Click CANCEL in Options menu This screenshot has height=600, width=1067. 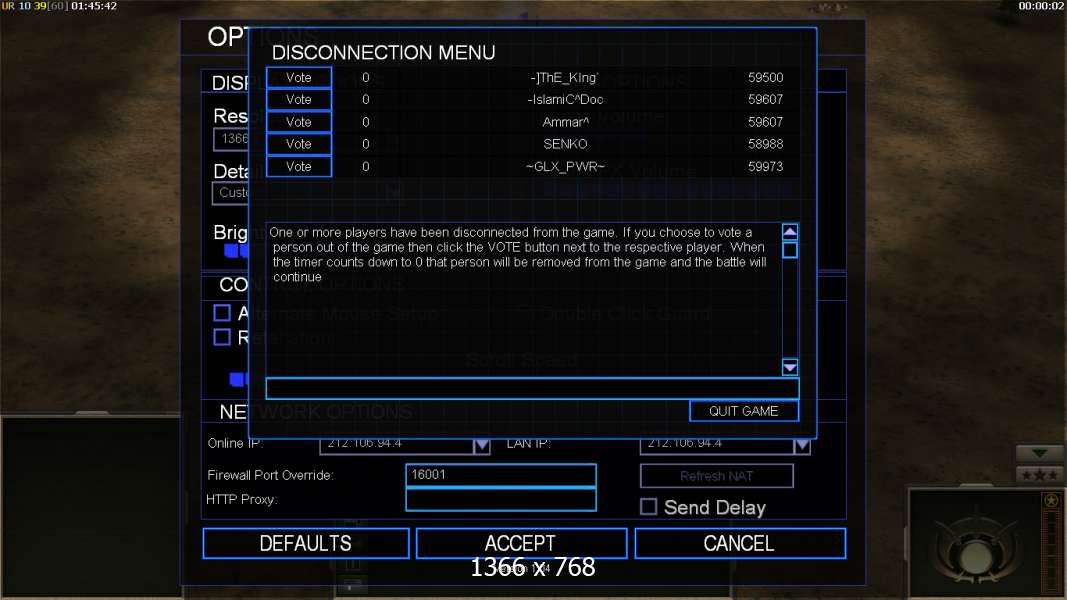[x=740, y=544]
